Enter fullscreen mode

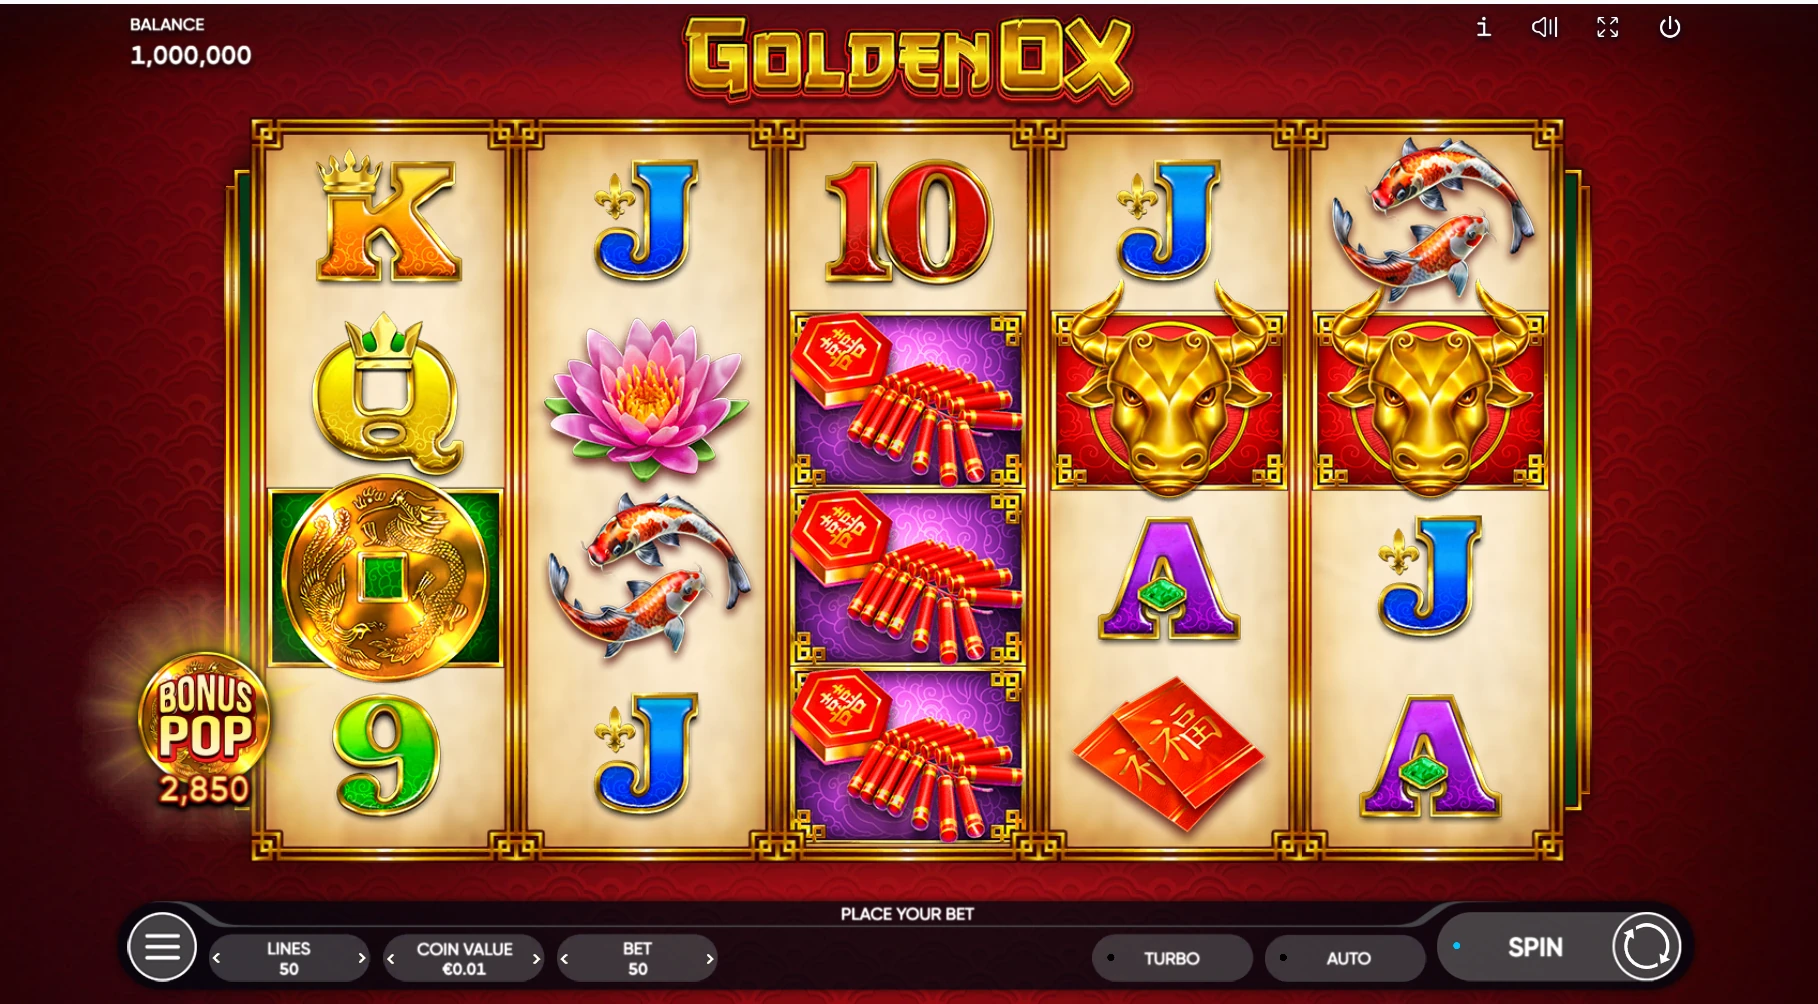tap(1607, 27)
